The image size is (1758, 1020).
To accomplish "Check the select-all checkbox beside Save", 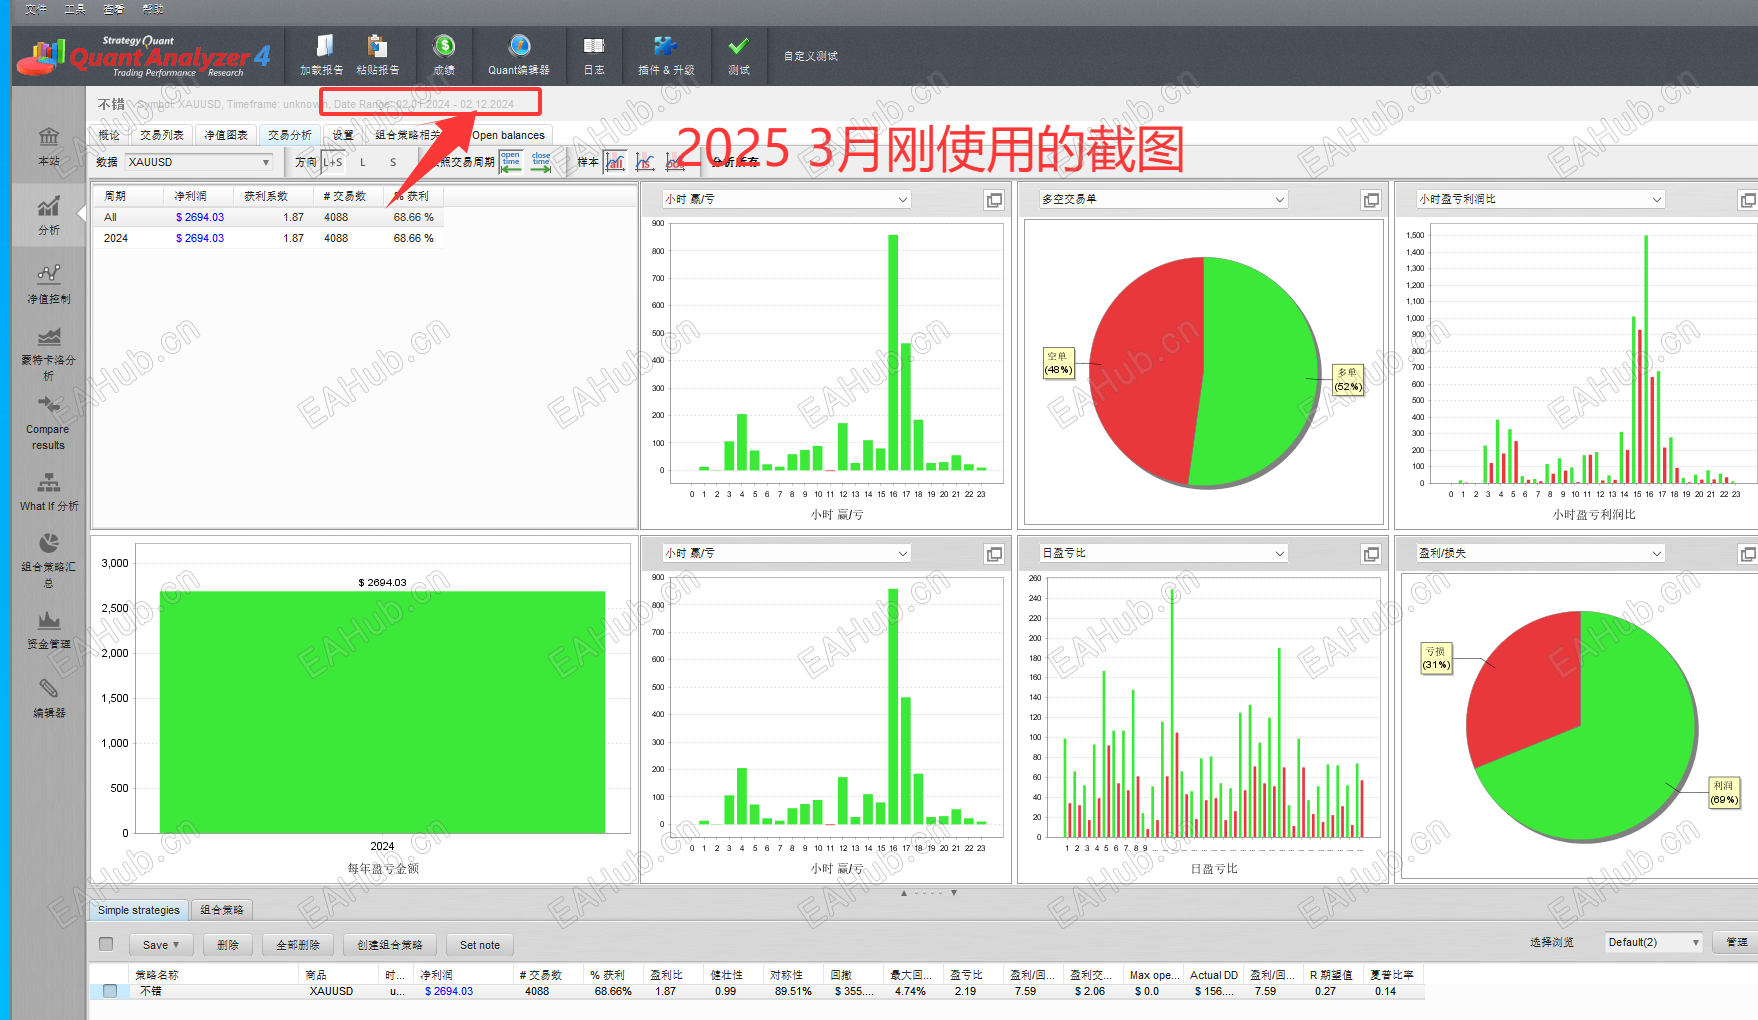I will pos(106,944).
